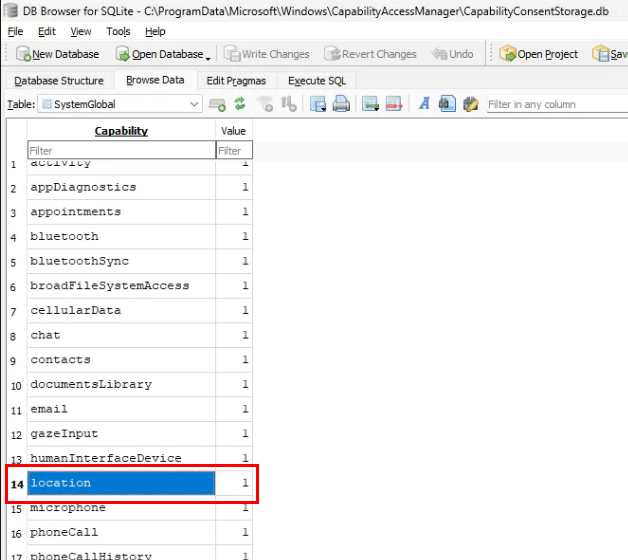Click the blue letter A format icon

(423, 104)
